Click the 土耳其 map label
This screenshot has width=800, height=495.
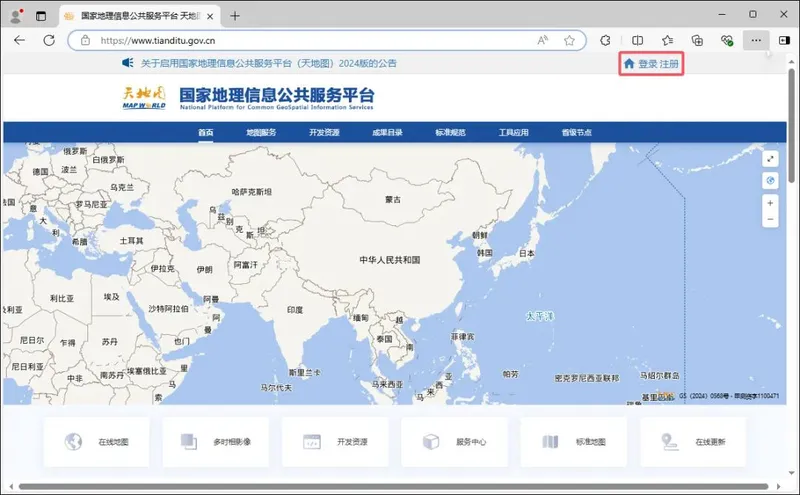tap(131, 240)
